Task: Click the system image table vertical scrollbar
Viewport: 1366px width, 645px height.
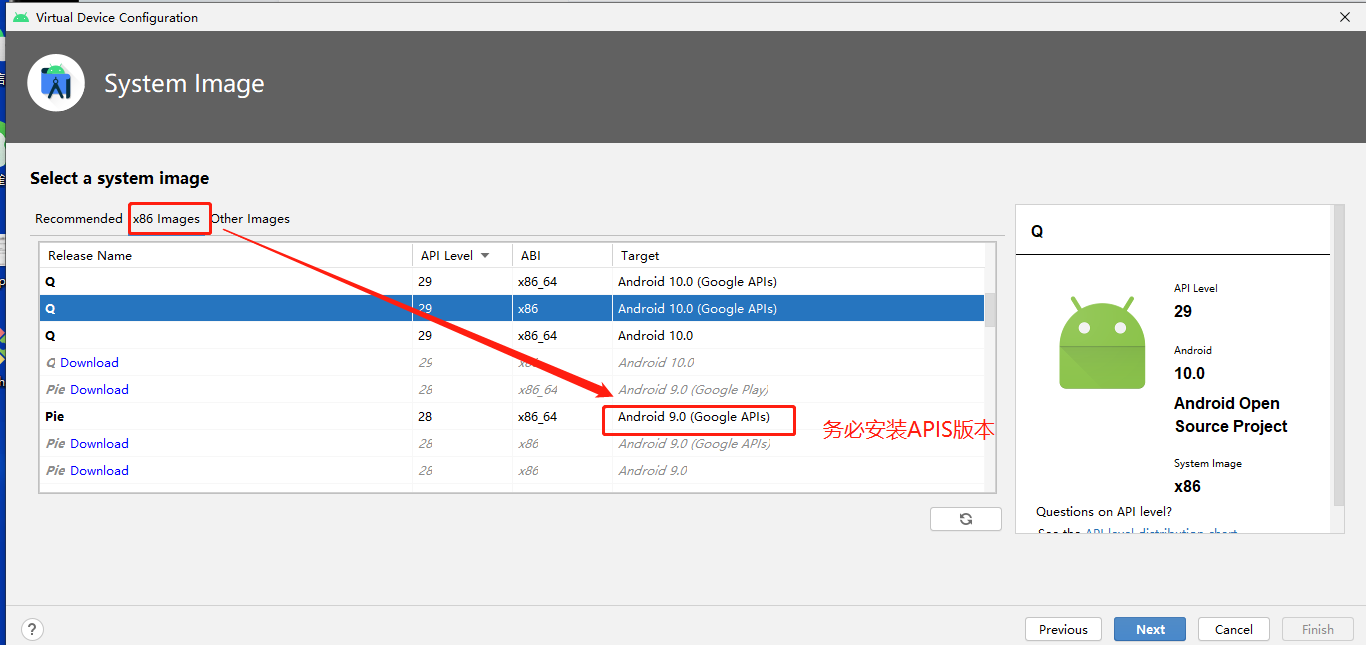Action: click(990, 310)
